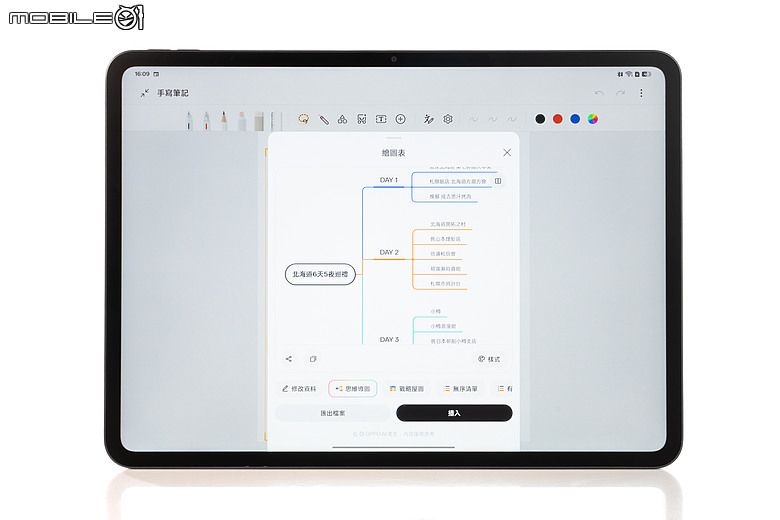The height and width of the screenshot is (520, 780).
Task: Open the add (plus) insert menu
Action: click(400, 119)
